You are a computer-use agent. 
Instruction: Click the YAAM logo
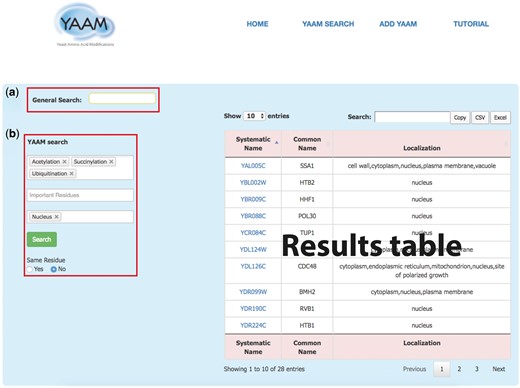click(x=84, y=25)
